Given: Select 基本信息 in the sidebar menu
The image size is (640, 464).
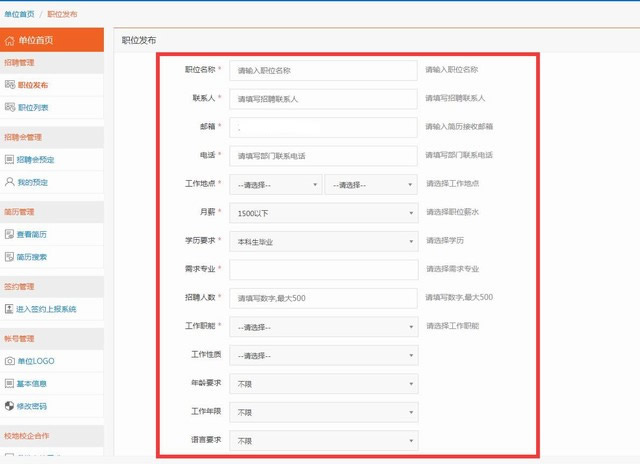Looking at the screenshot, I should [x=32, y=383].
